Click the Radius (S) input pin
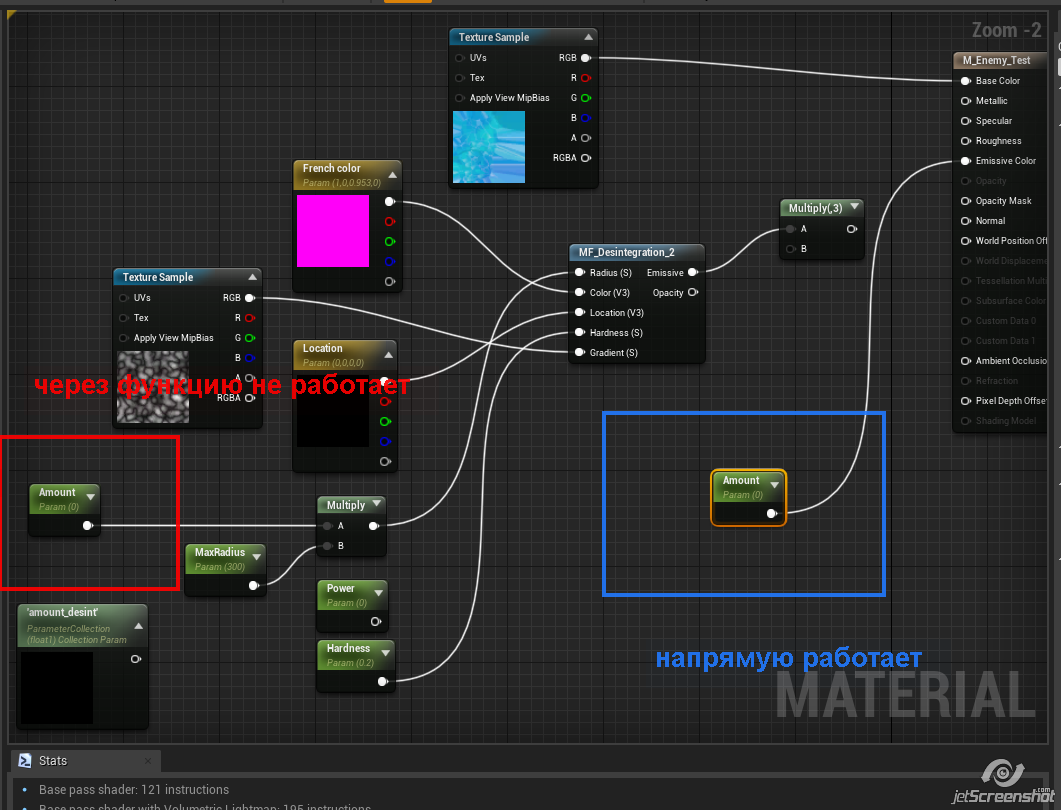Image resolution: width=1061 pixels, height=810 pixels. 579,273
